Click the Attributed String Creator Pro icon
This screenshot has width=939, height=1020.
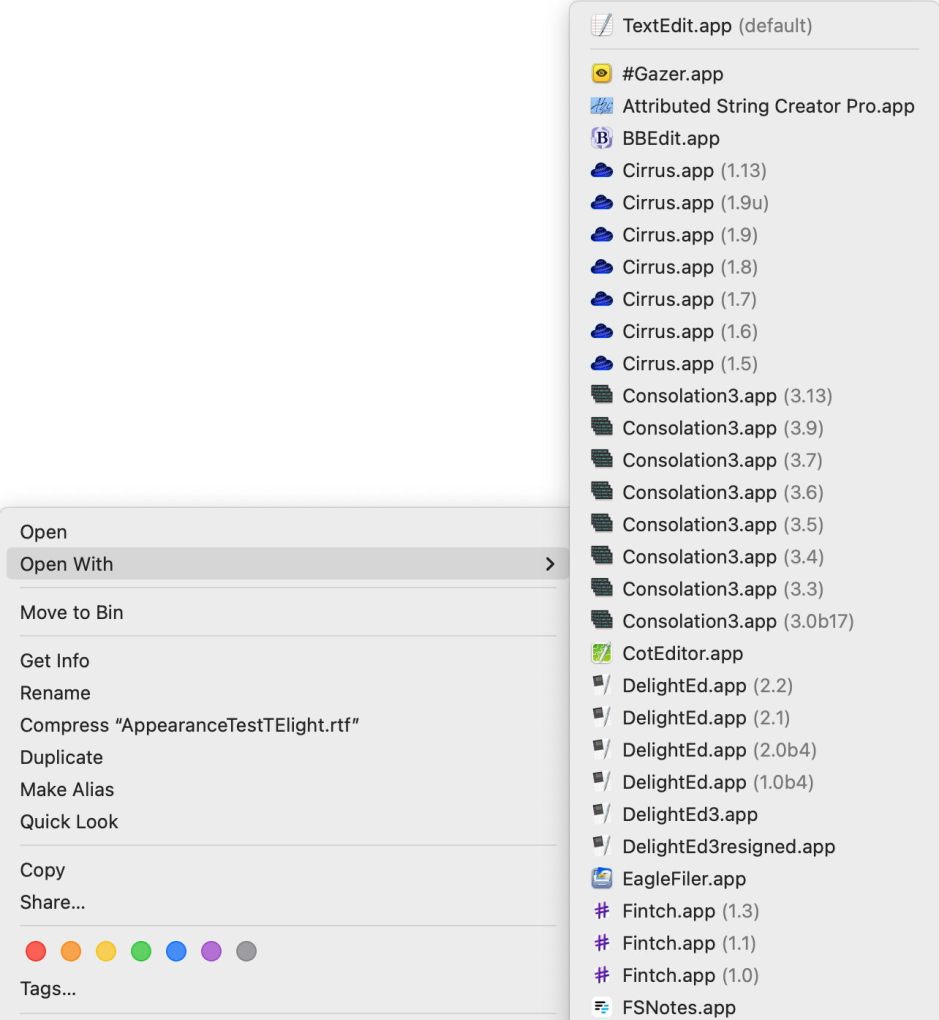[601, 106]
